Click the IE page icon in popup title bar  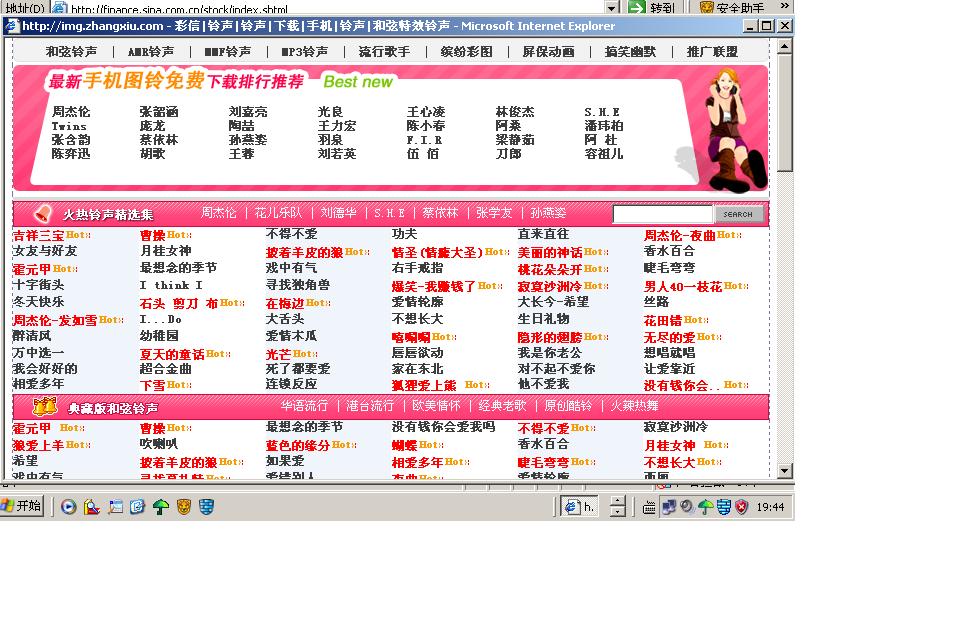point(12,26)
